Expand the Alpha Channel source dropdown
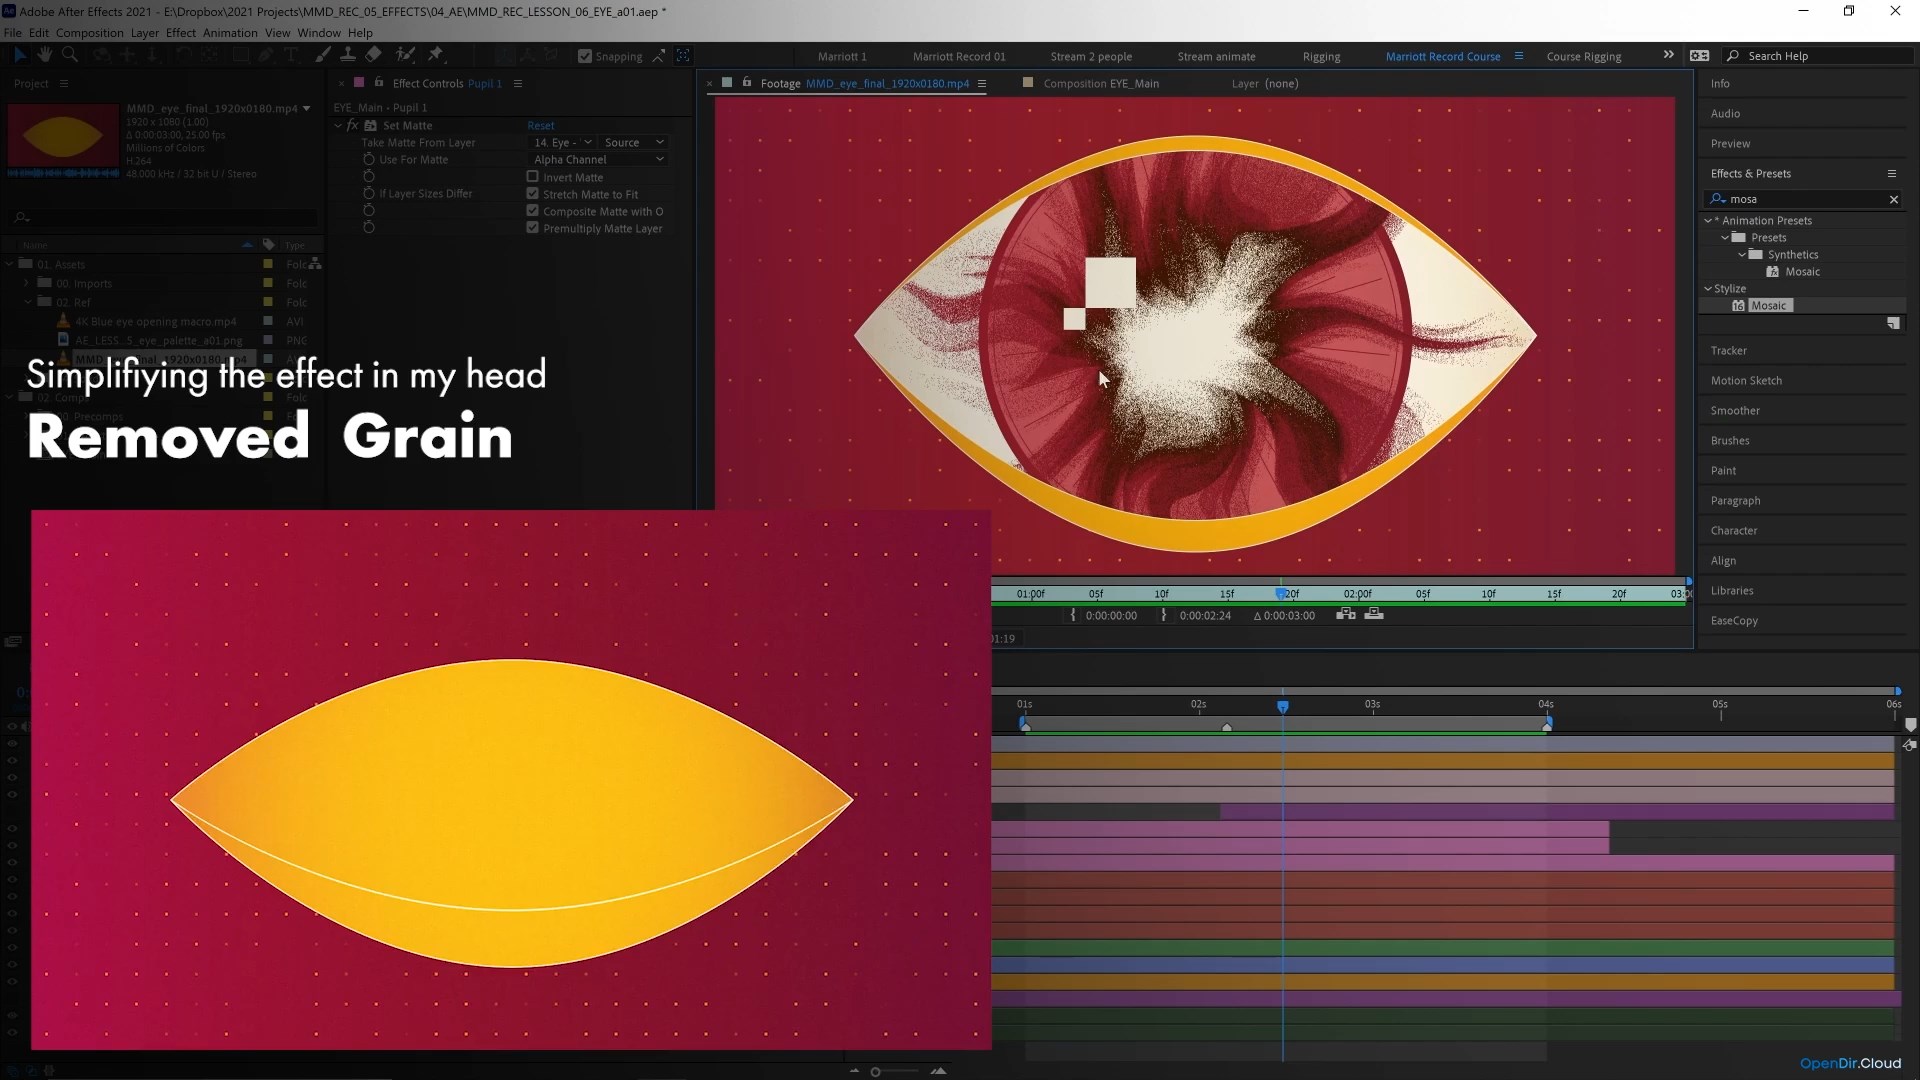The image size is (1920, 1080). (658, 160)
